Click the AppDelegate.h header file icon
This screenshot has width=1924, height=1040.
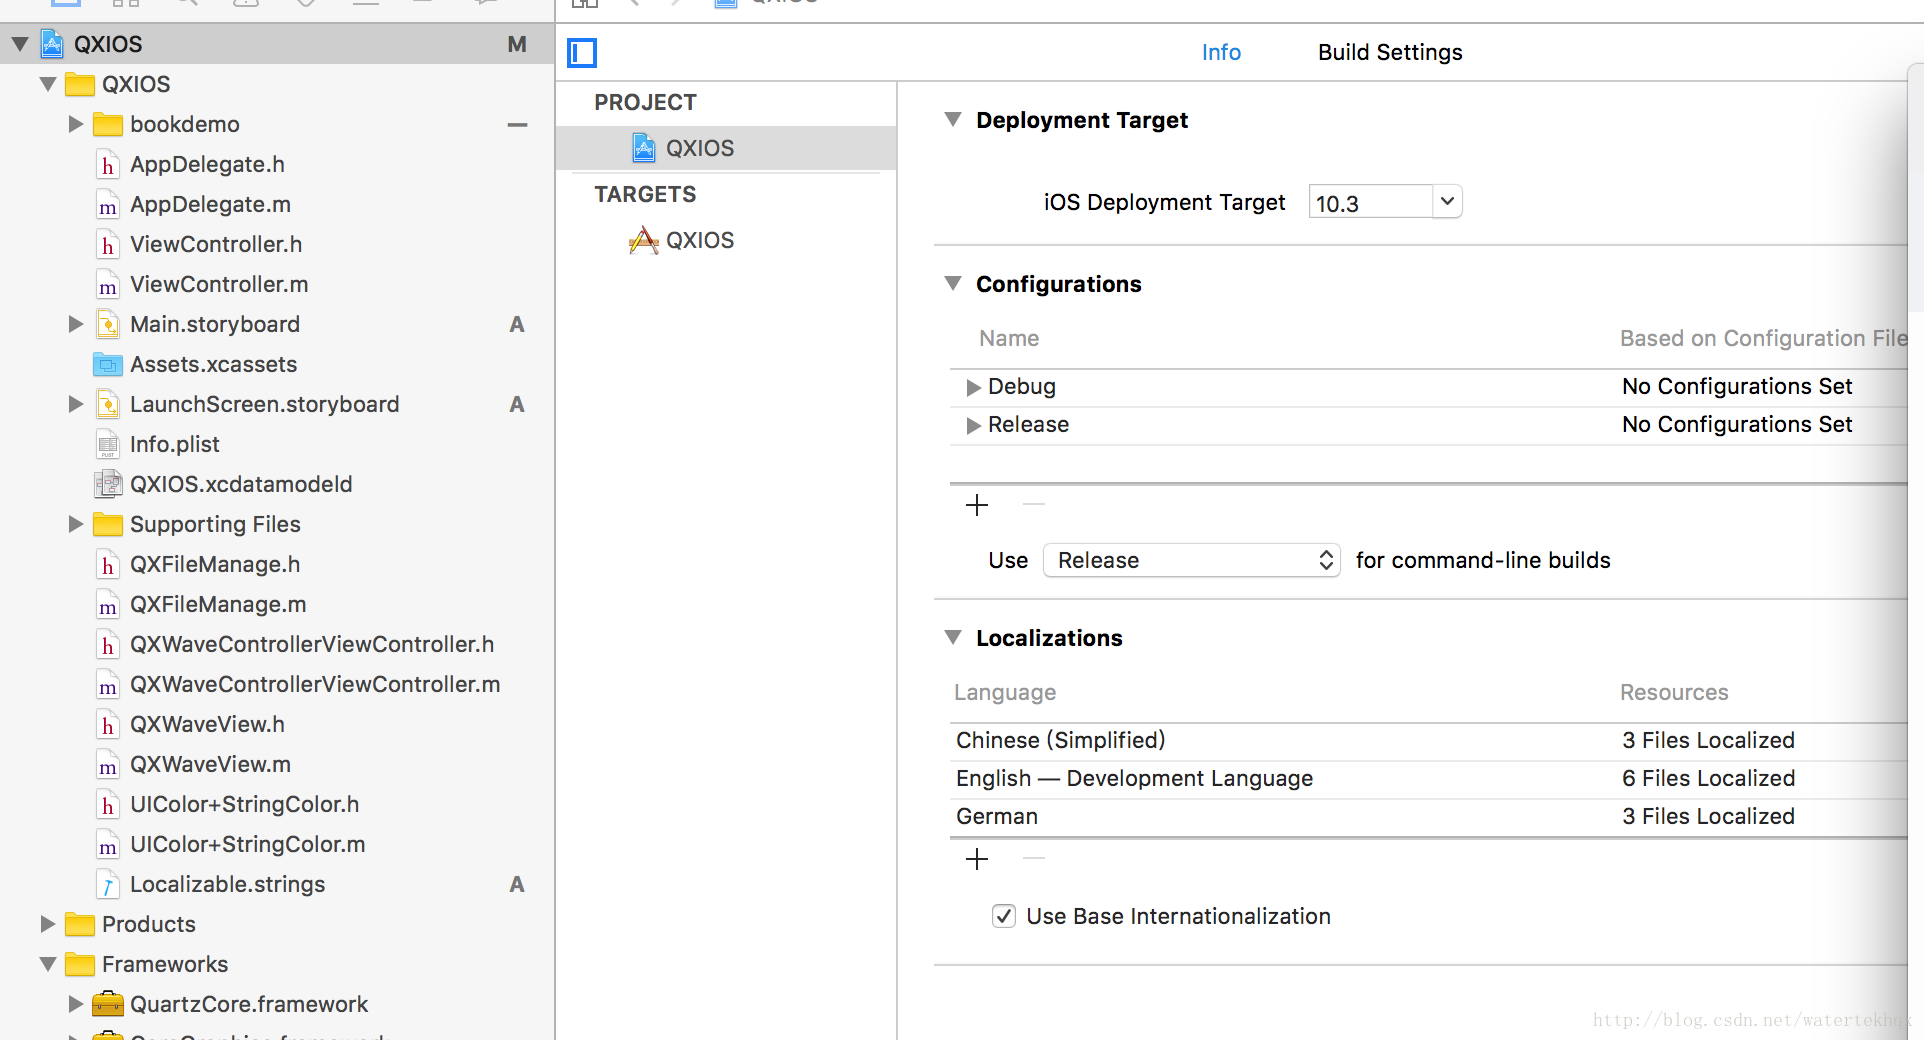108,165
